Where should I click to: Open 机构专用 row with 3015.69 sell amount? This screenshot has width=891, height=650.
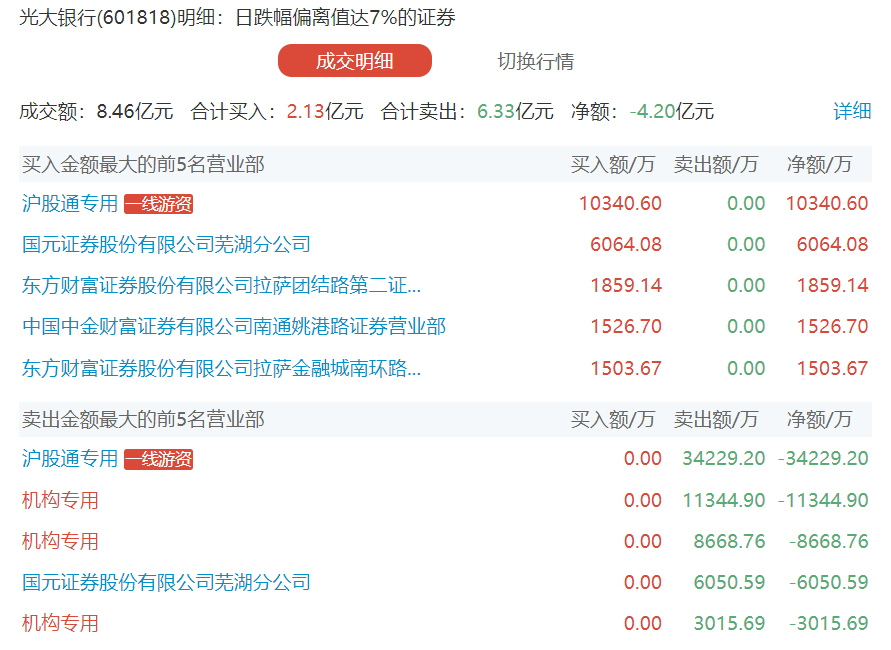coord(60,623)
